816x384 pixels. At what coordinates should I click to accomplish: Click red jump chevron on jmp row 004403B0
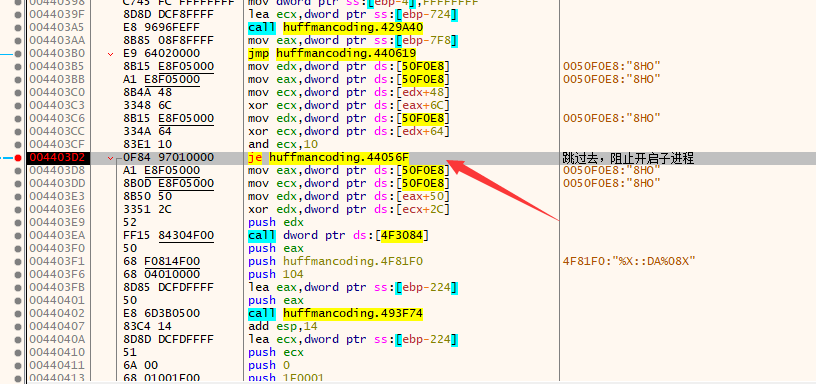coord(110,54)
